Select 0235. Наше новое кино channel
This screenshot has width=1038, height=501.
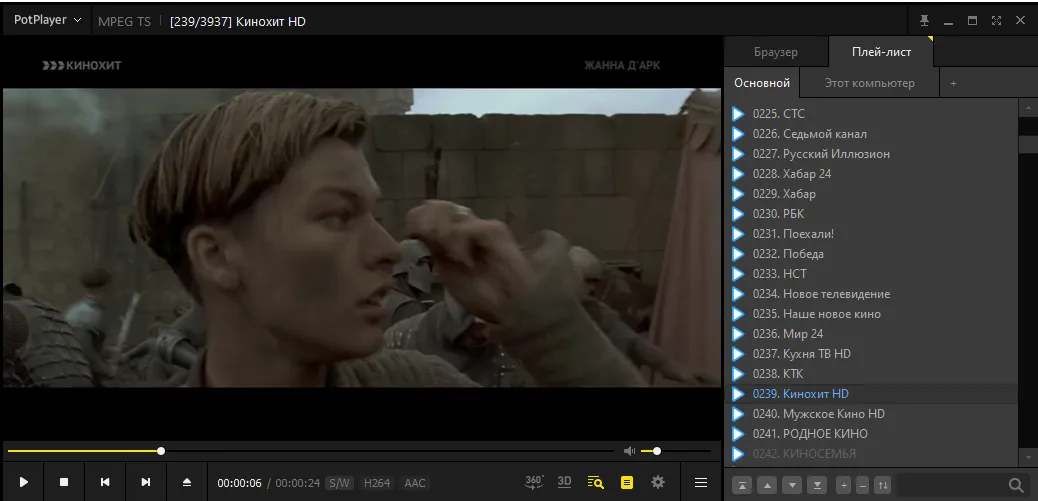tap(871, 314)
